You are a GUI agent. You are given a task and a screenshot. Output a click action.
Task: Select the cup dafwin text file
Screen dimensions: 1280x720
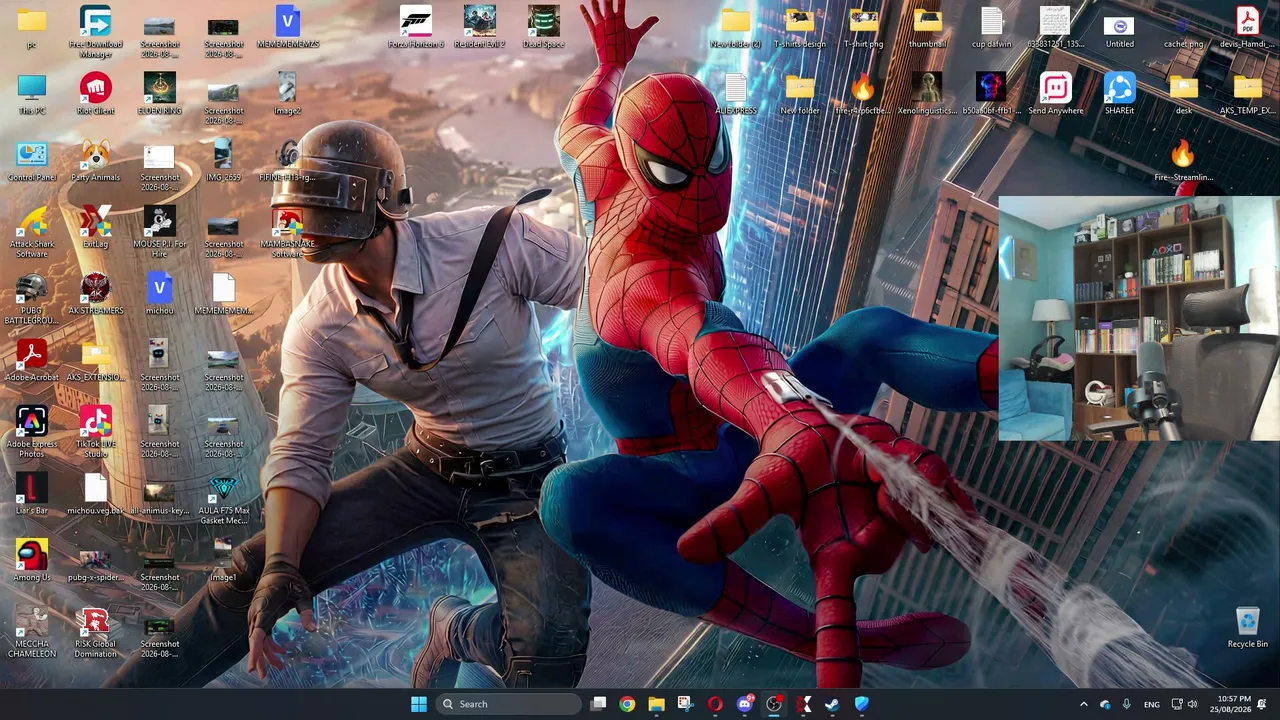pos(991,28)
